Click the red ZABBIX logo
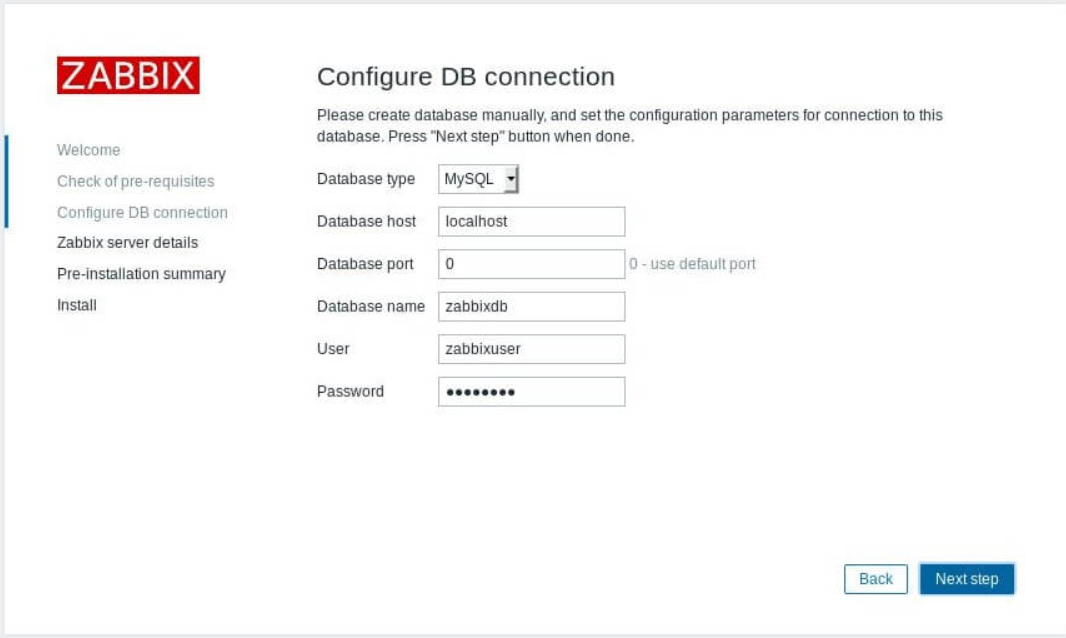The image size is (1066, 638). pos(128,75)
